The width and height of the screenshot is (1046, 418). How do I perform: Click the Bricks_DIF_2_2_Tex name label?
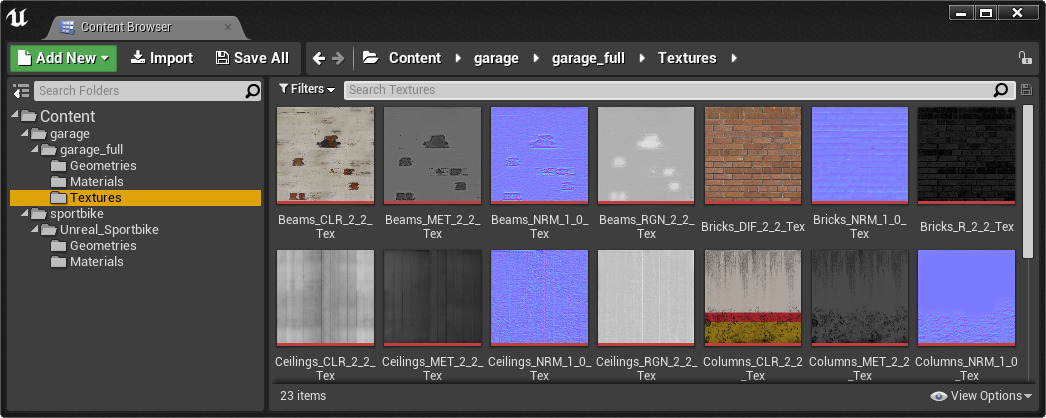(753, 227)
